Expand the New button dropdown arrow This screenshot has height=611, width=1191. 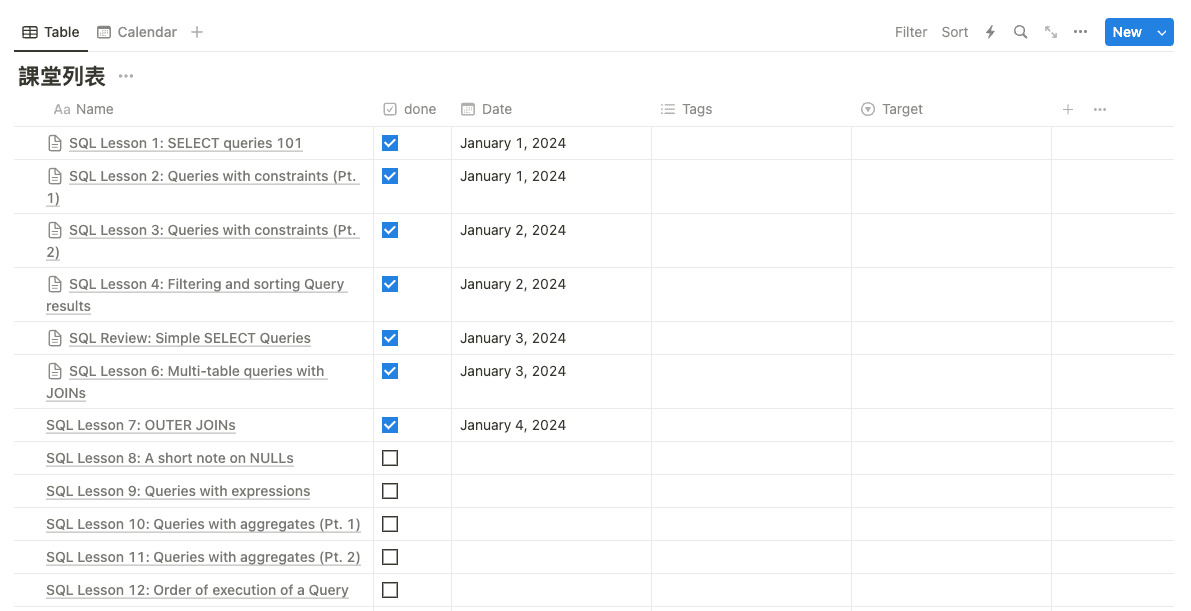pos(1161,32)
